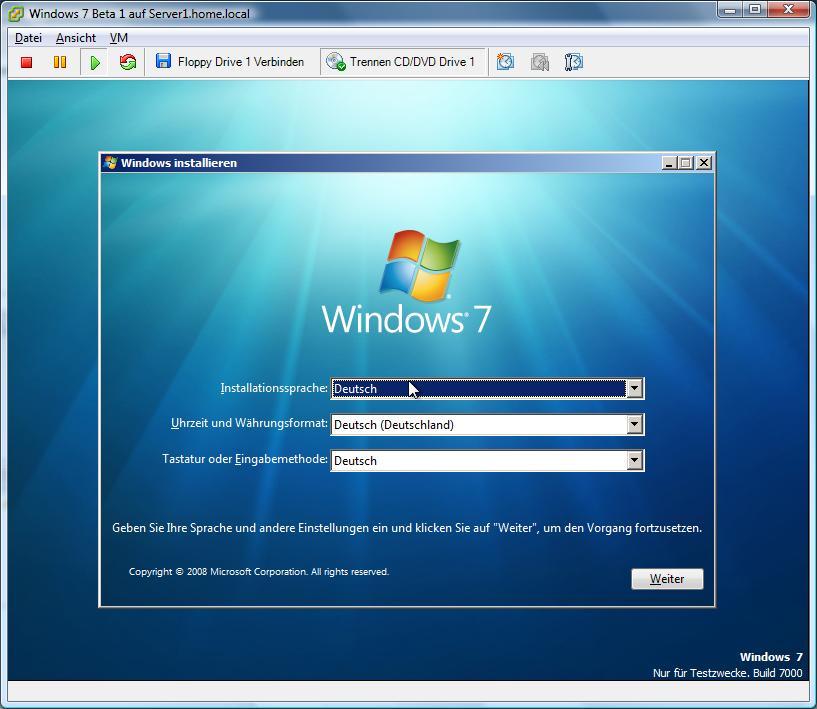The width and height of the screenshot is (817, 709).
Task: Click the Copyright 2008 Microsoft Corporation text
Action: [259, 571]
